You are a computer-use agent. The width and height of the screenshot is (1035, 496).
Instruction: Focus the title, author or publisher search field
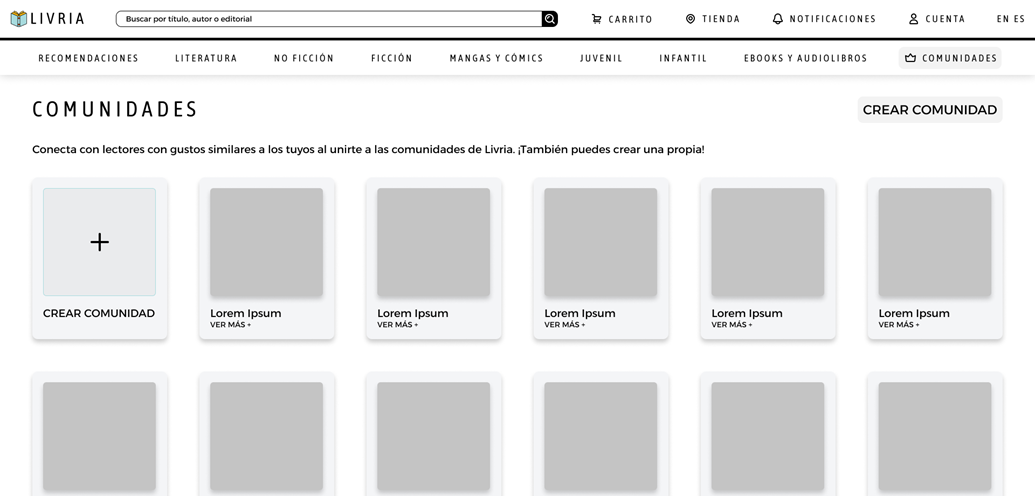coord(329,19)
